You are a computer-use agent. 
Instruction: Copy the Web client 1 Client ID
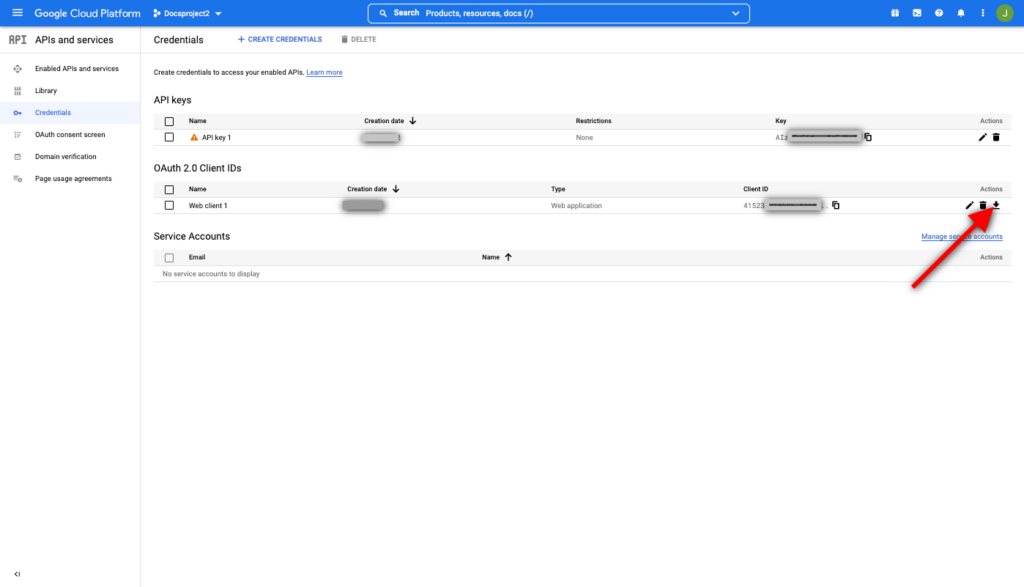tap(836, 205)
